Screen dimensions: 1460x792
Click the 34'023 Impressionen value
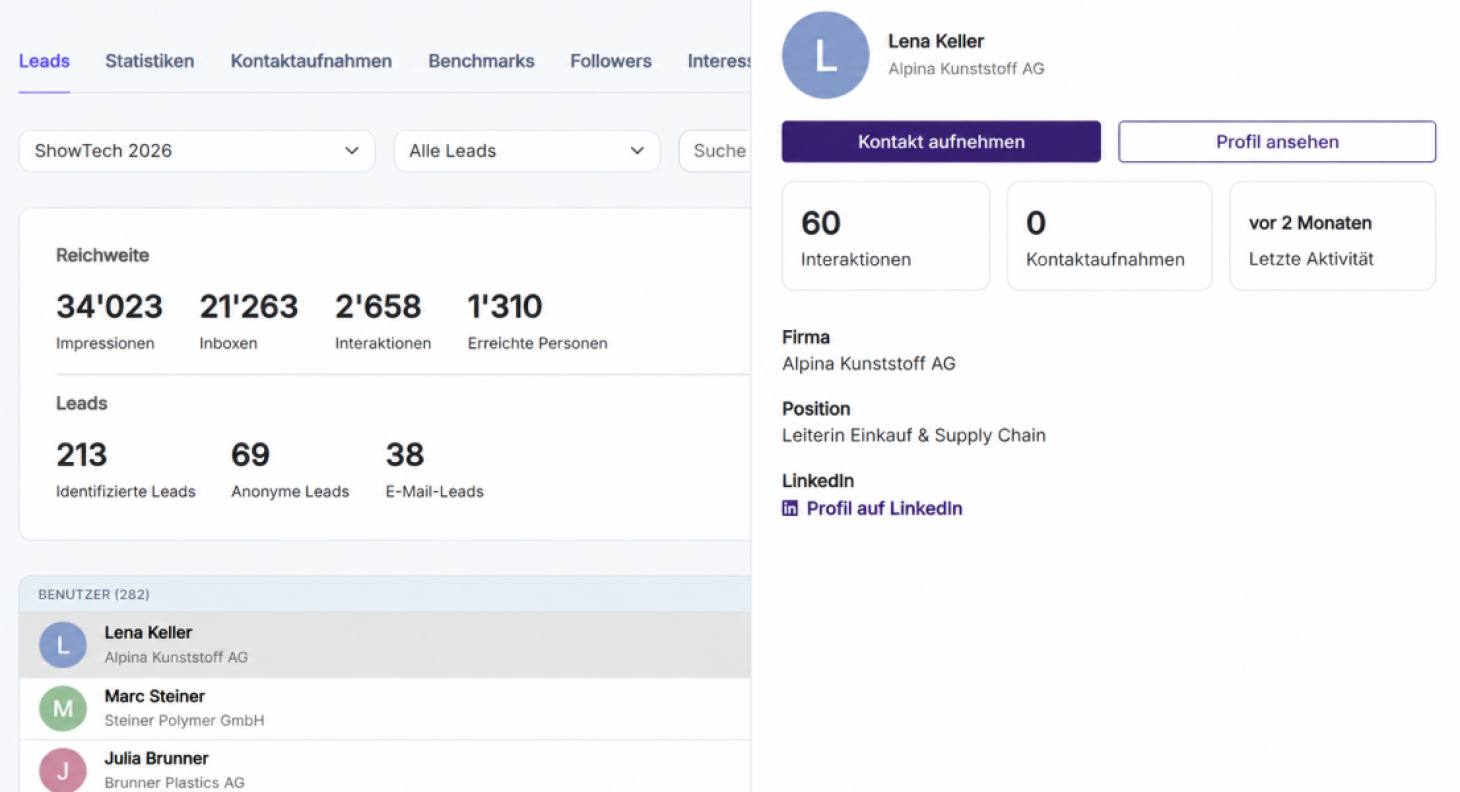109,306
